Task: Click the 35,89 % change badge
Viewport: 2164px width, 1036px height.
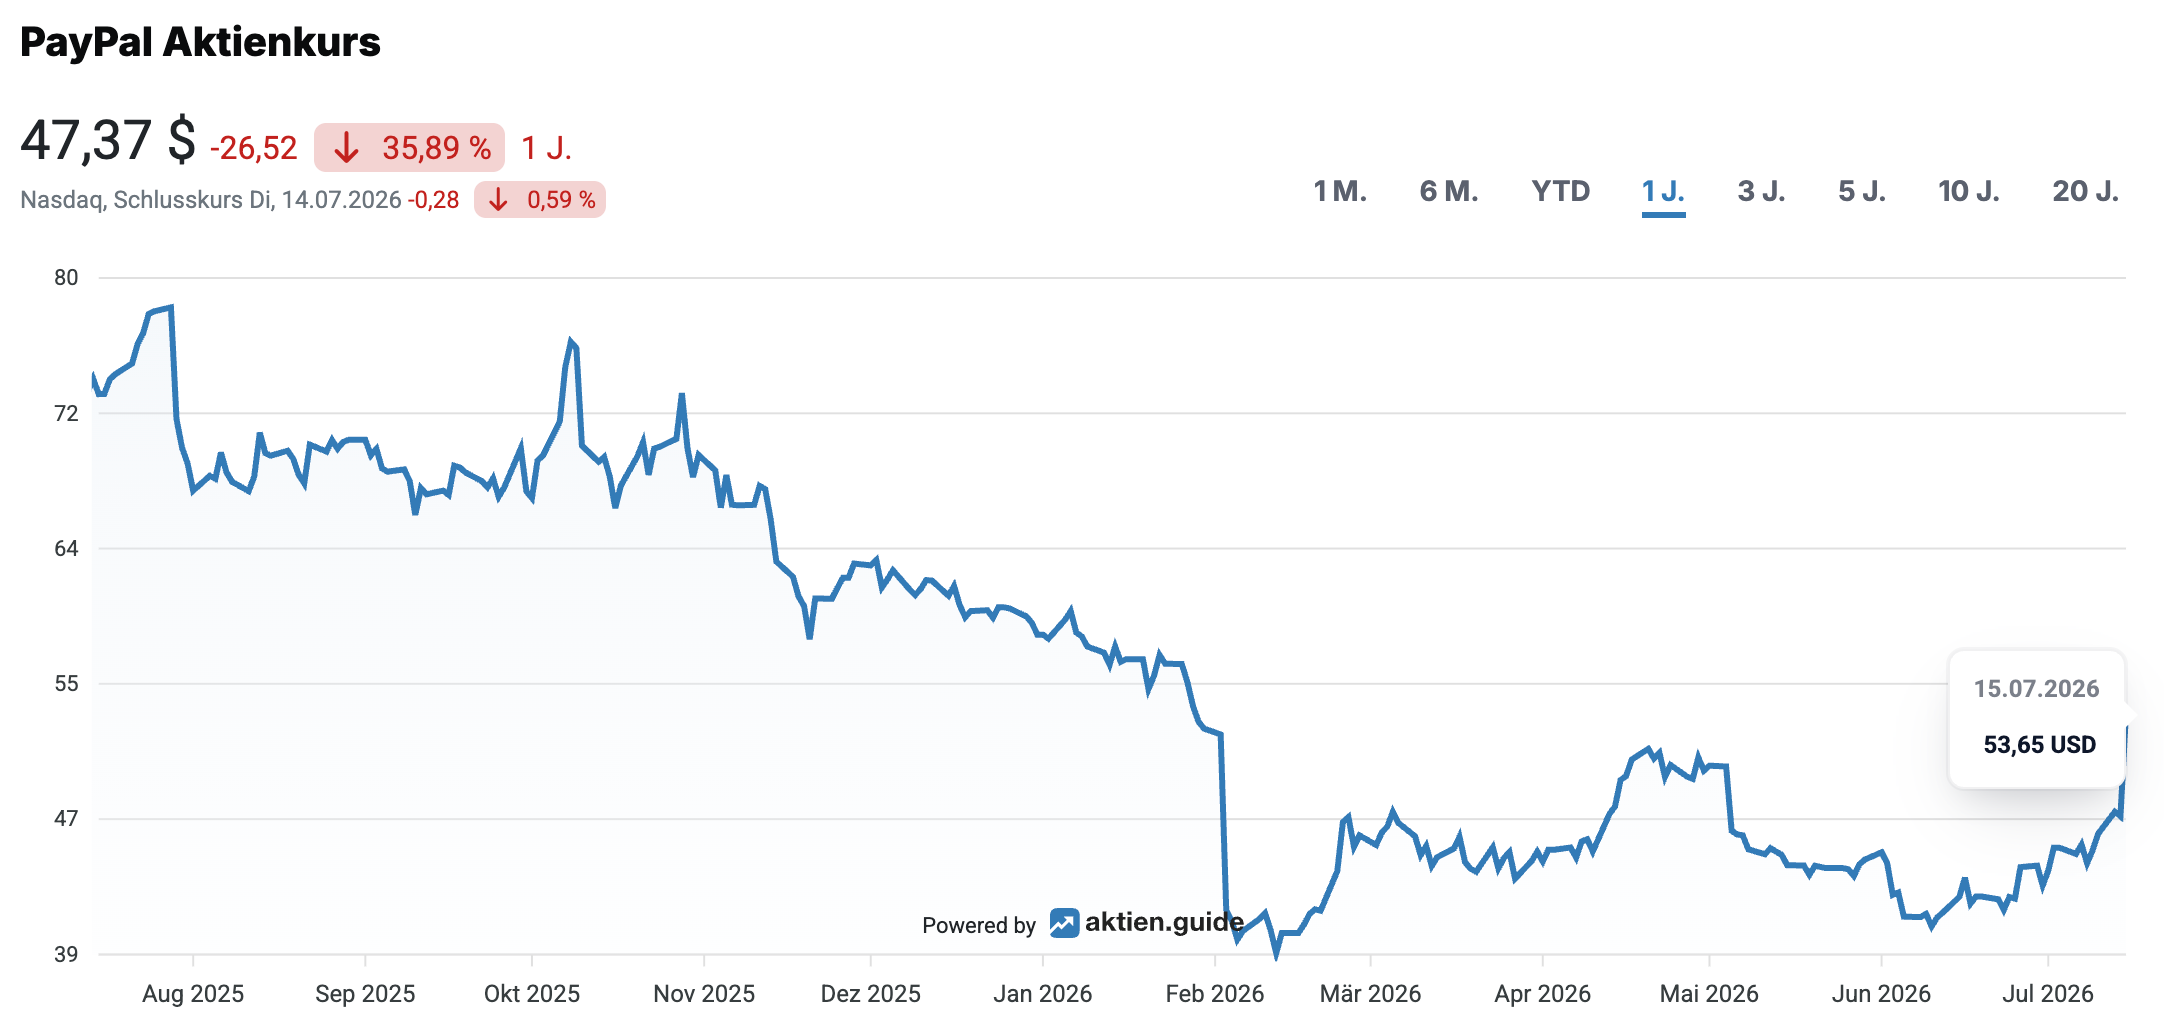Action: pyautogui.click(x=409, y=148)
